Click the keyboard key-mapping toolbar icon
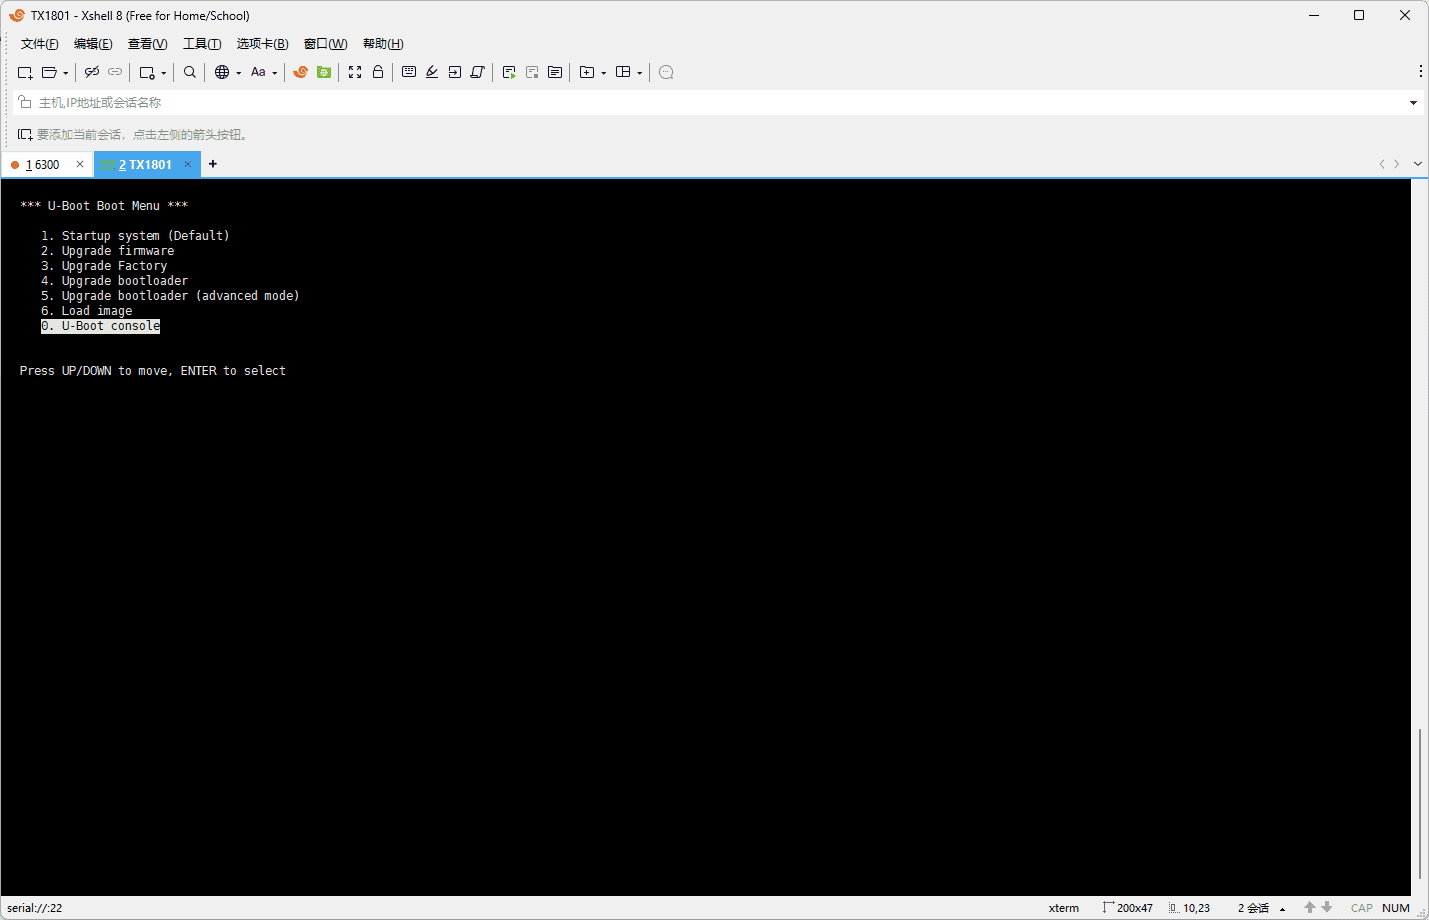Viewport: 1429px width, 920px height. 409,72
